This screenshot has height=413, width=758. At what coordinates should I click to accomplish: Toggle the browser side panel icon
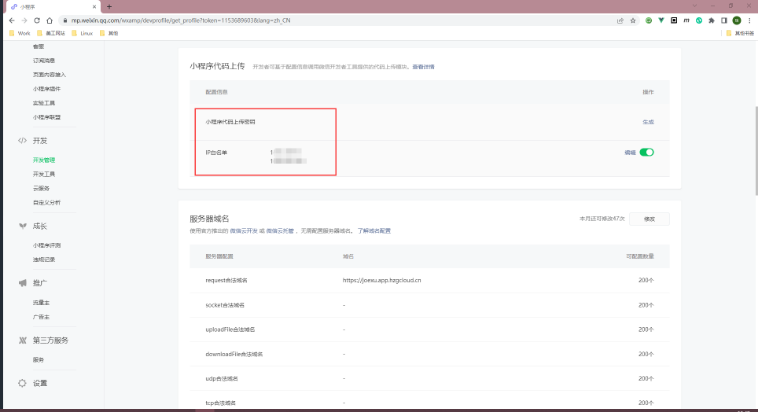pyautogui.click(x=724, y=20)
